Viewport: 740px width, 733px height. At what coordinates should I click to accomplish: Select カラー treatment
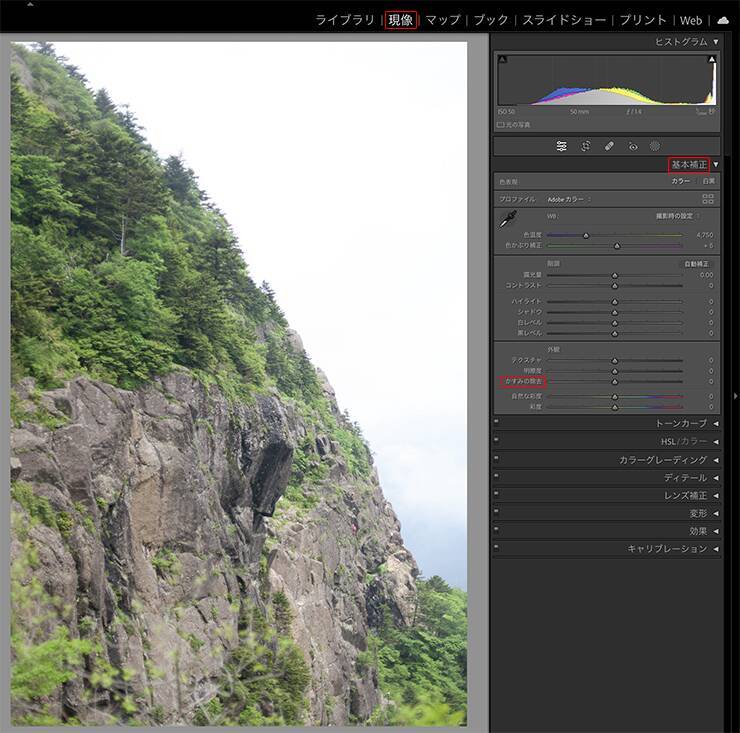[x=681, y=181]
